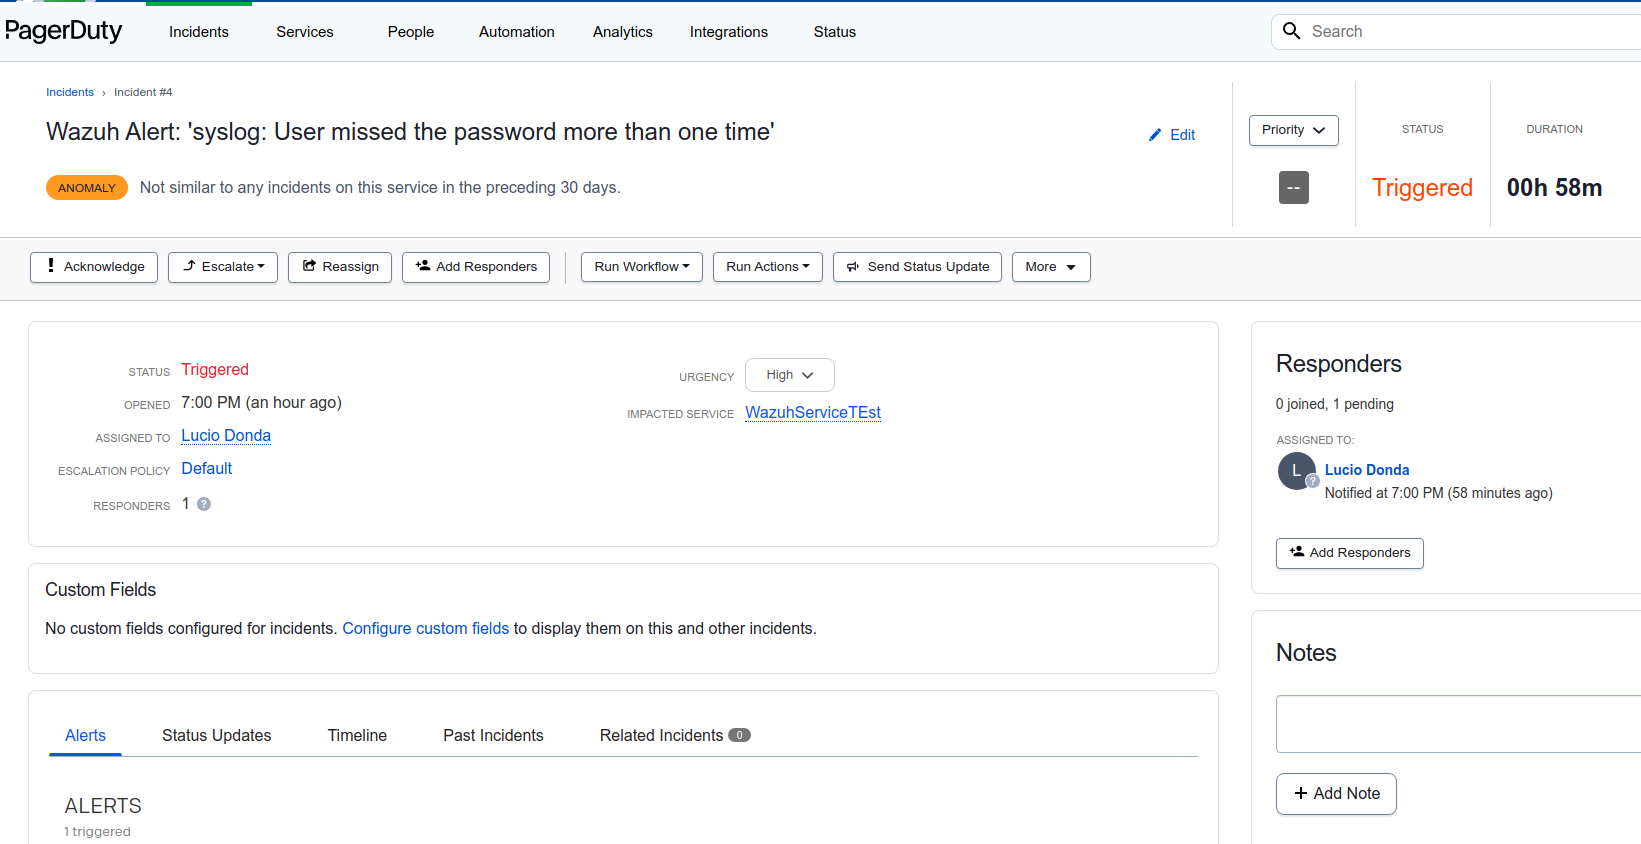Click the ANOMALY badge
This screenshot has width=1641, height=844.
(86, 187)
